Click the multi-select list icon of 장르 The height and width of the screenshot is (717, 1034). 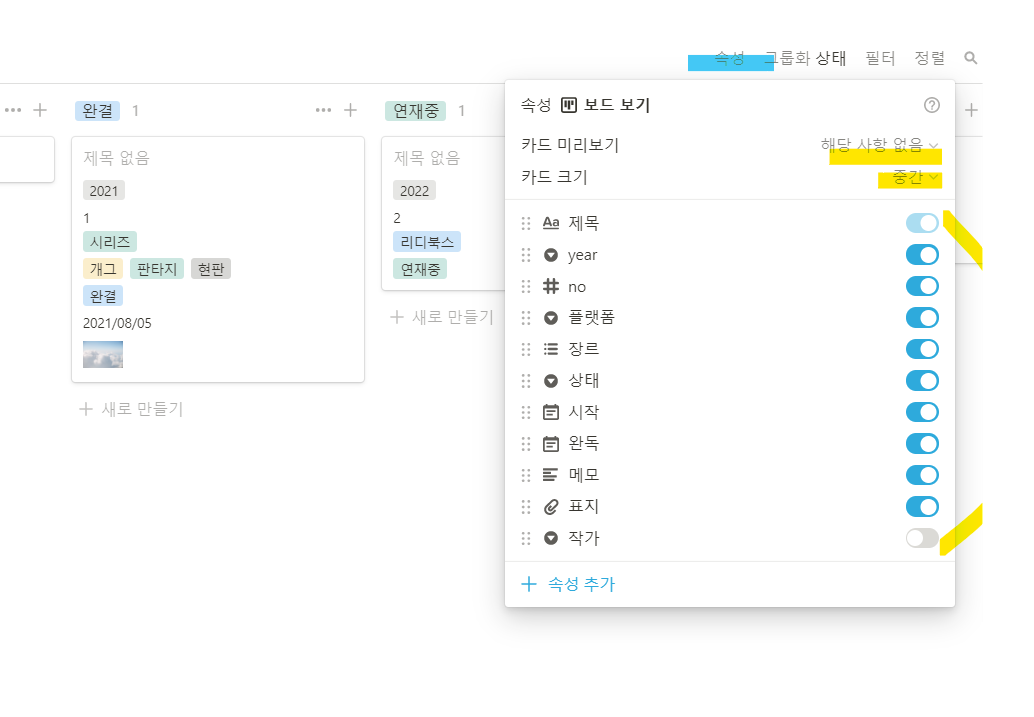point(551,349)
